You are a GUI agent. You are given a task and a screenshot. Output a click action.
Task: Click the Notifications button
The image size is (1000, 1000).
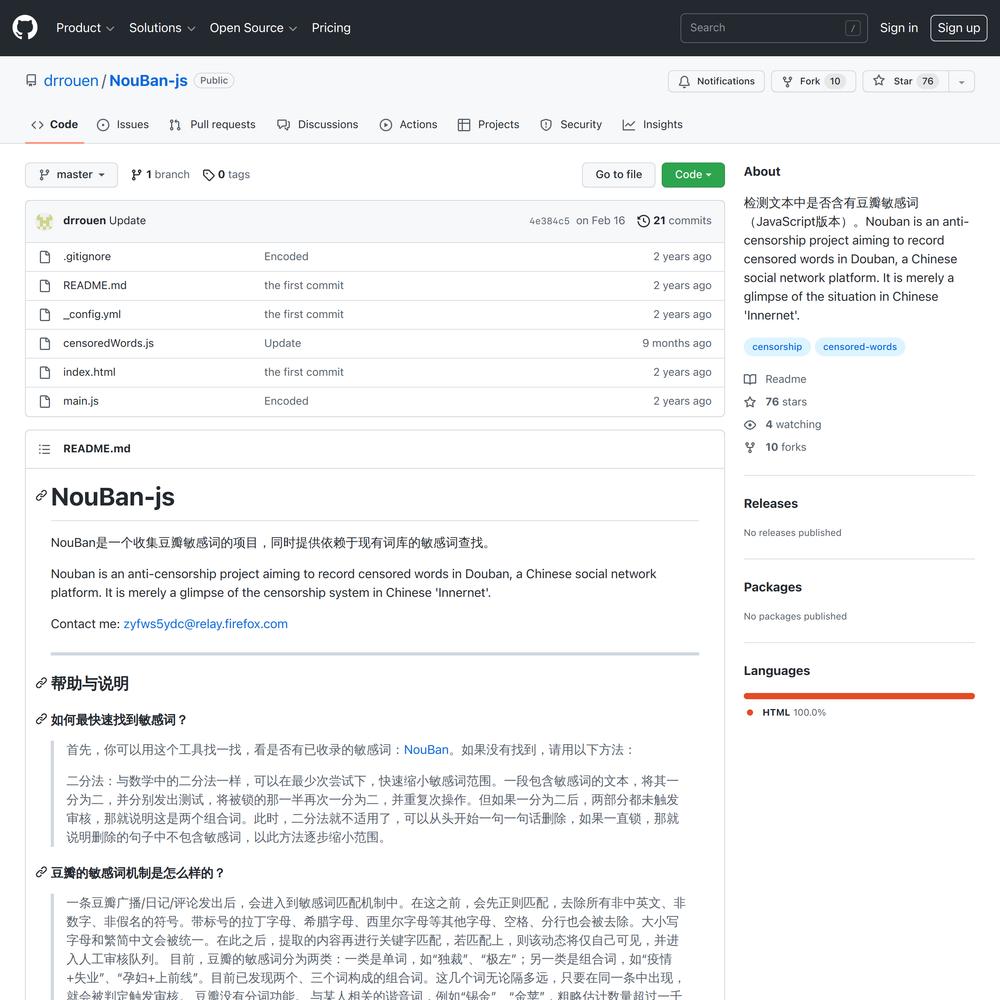[716, 82]
